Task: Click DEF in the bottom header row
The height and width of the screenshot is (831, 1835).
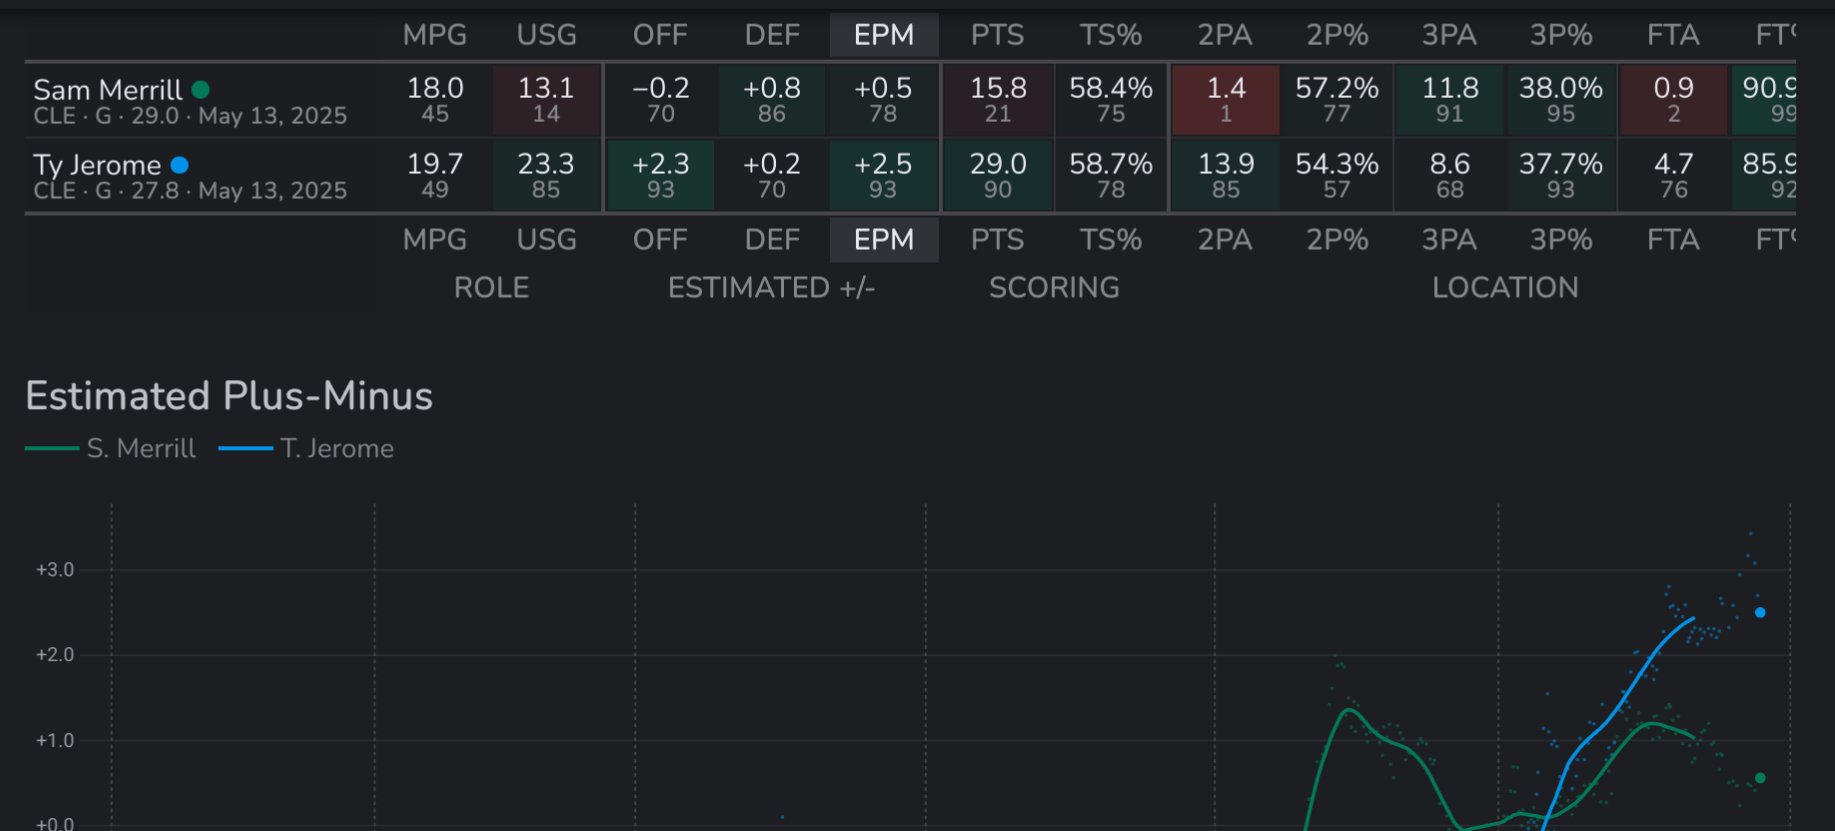Action: 772,241
